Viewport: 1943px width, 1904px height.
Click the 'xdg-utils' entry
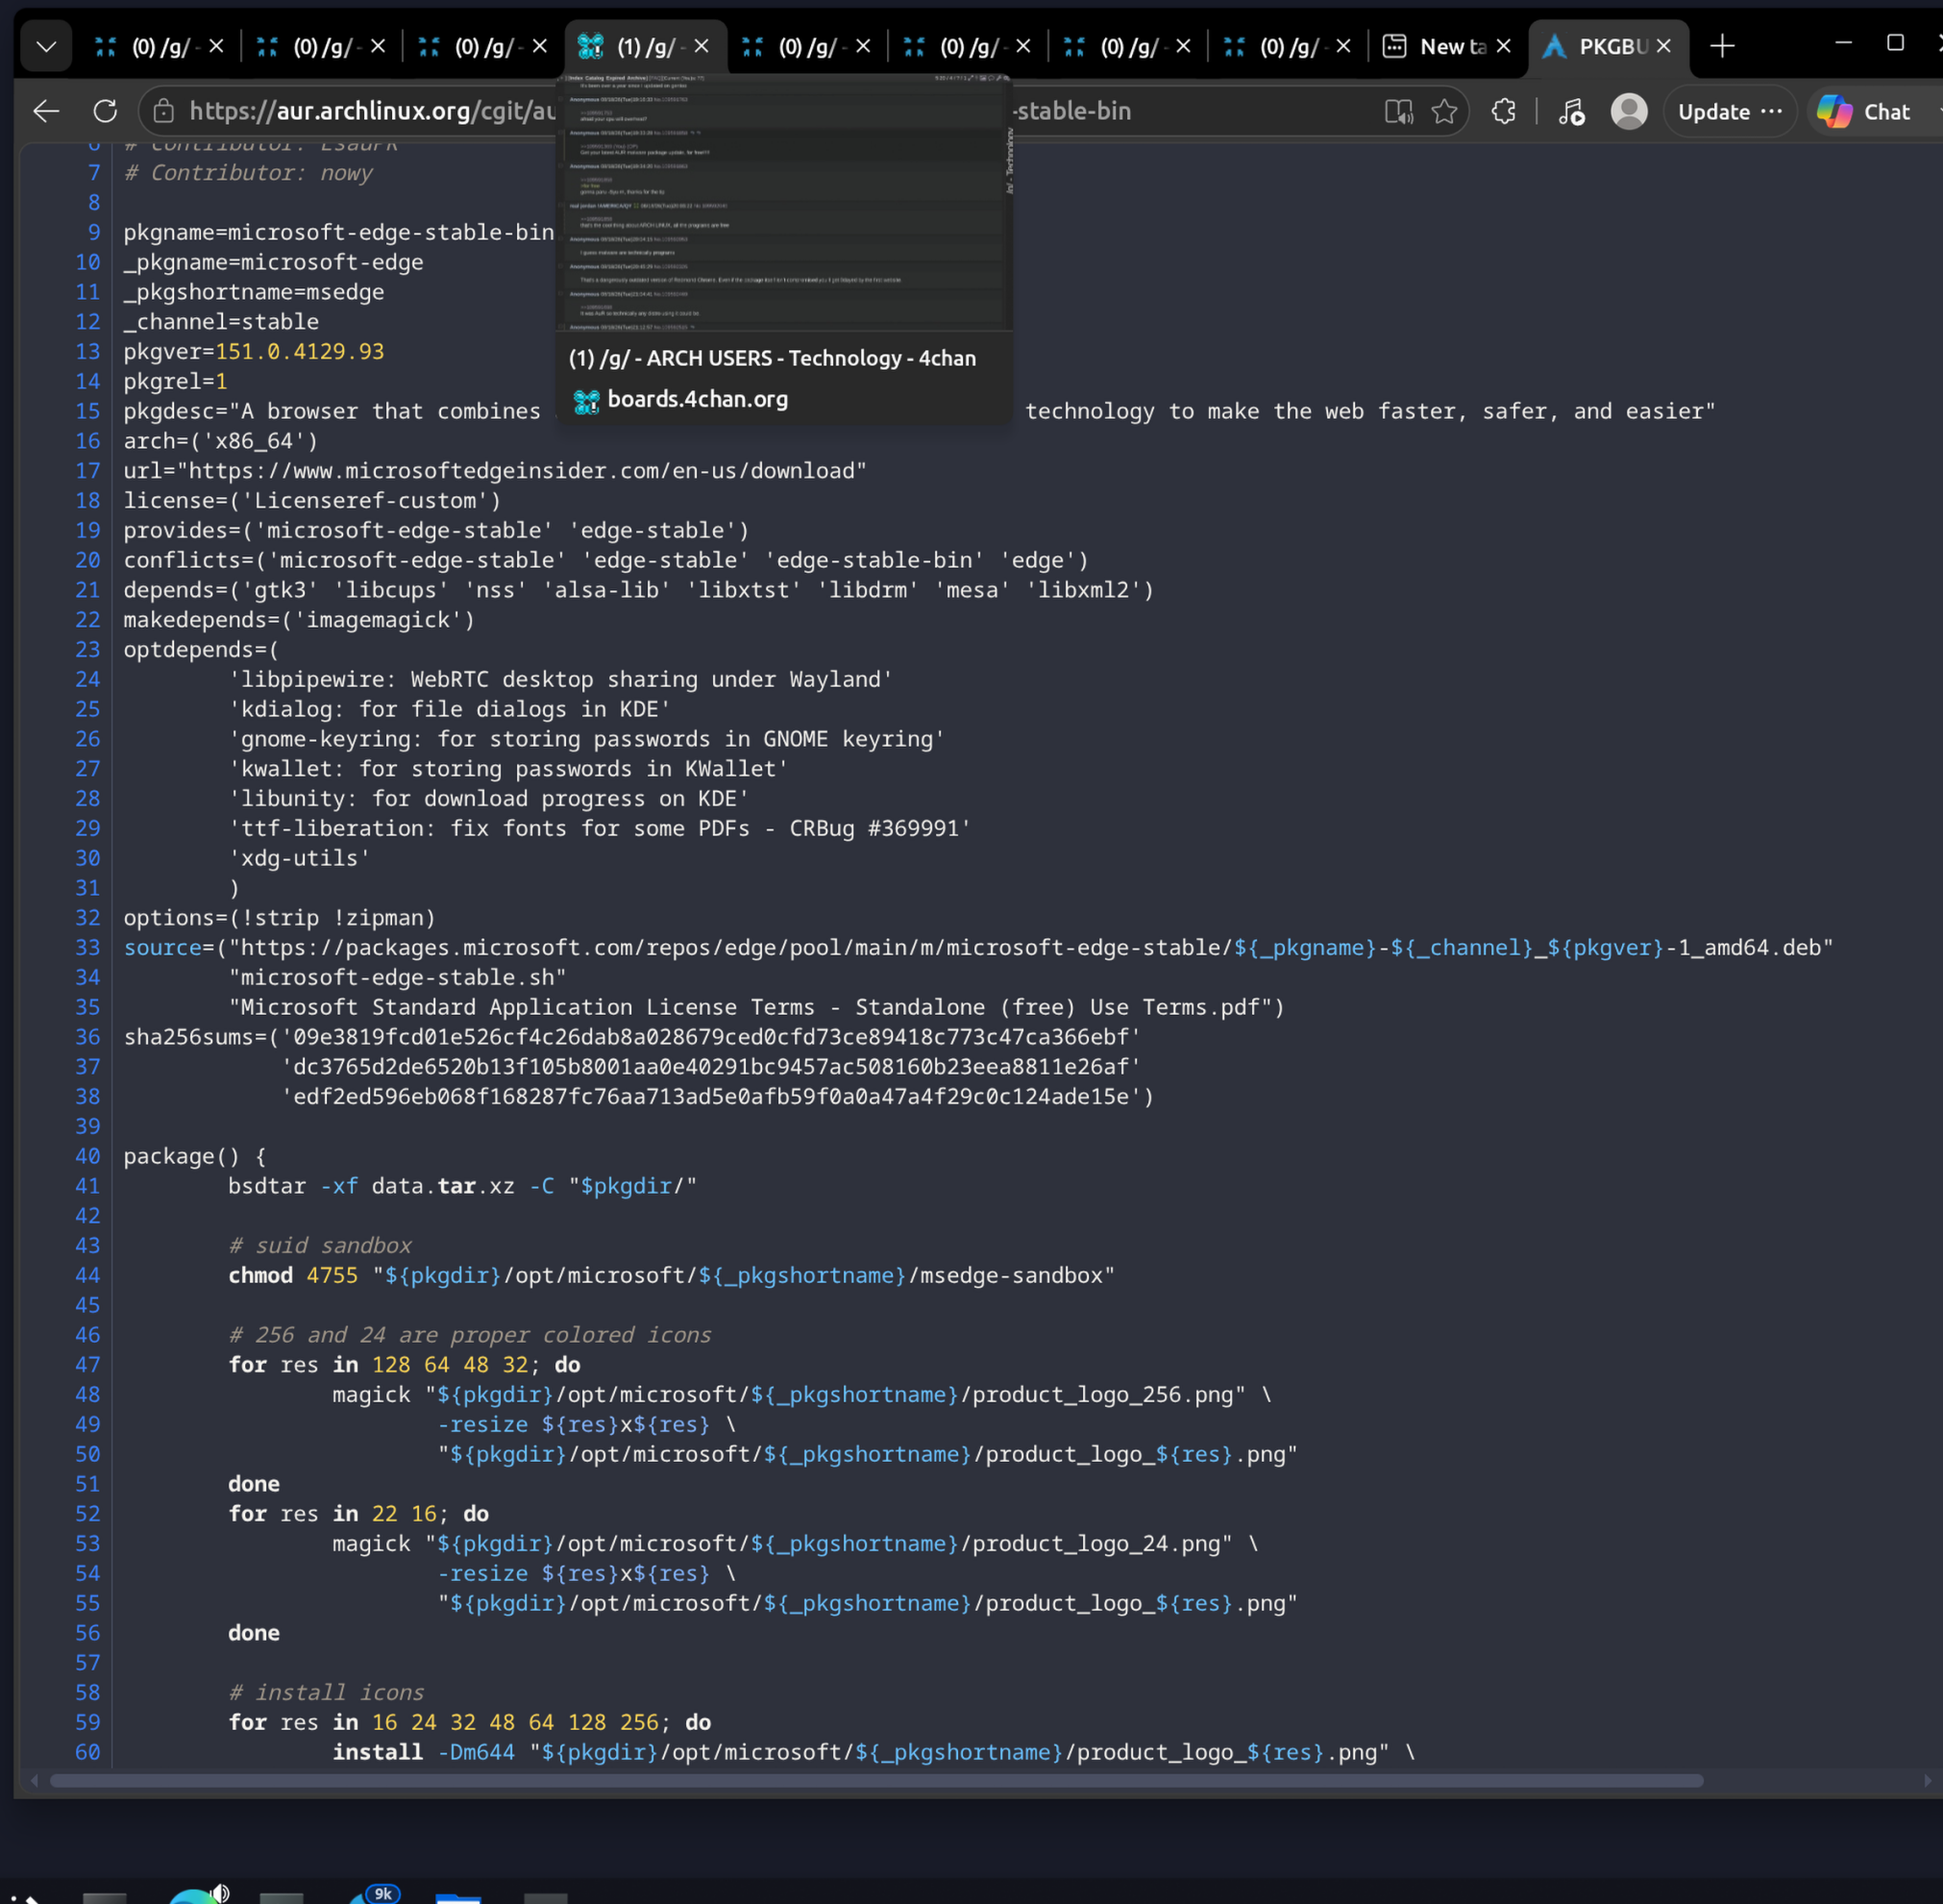(x=300, y=859)
